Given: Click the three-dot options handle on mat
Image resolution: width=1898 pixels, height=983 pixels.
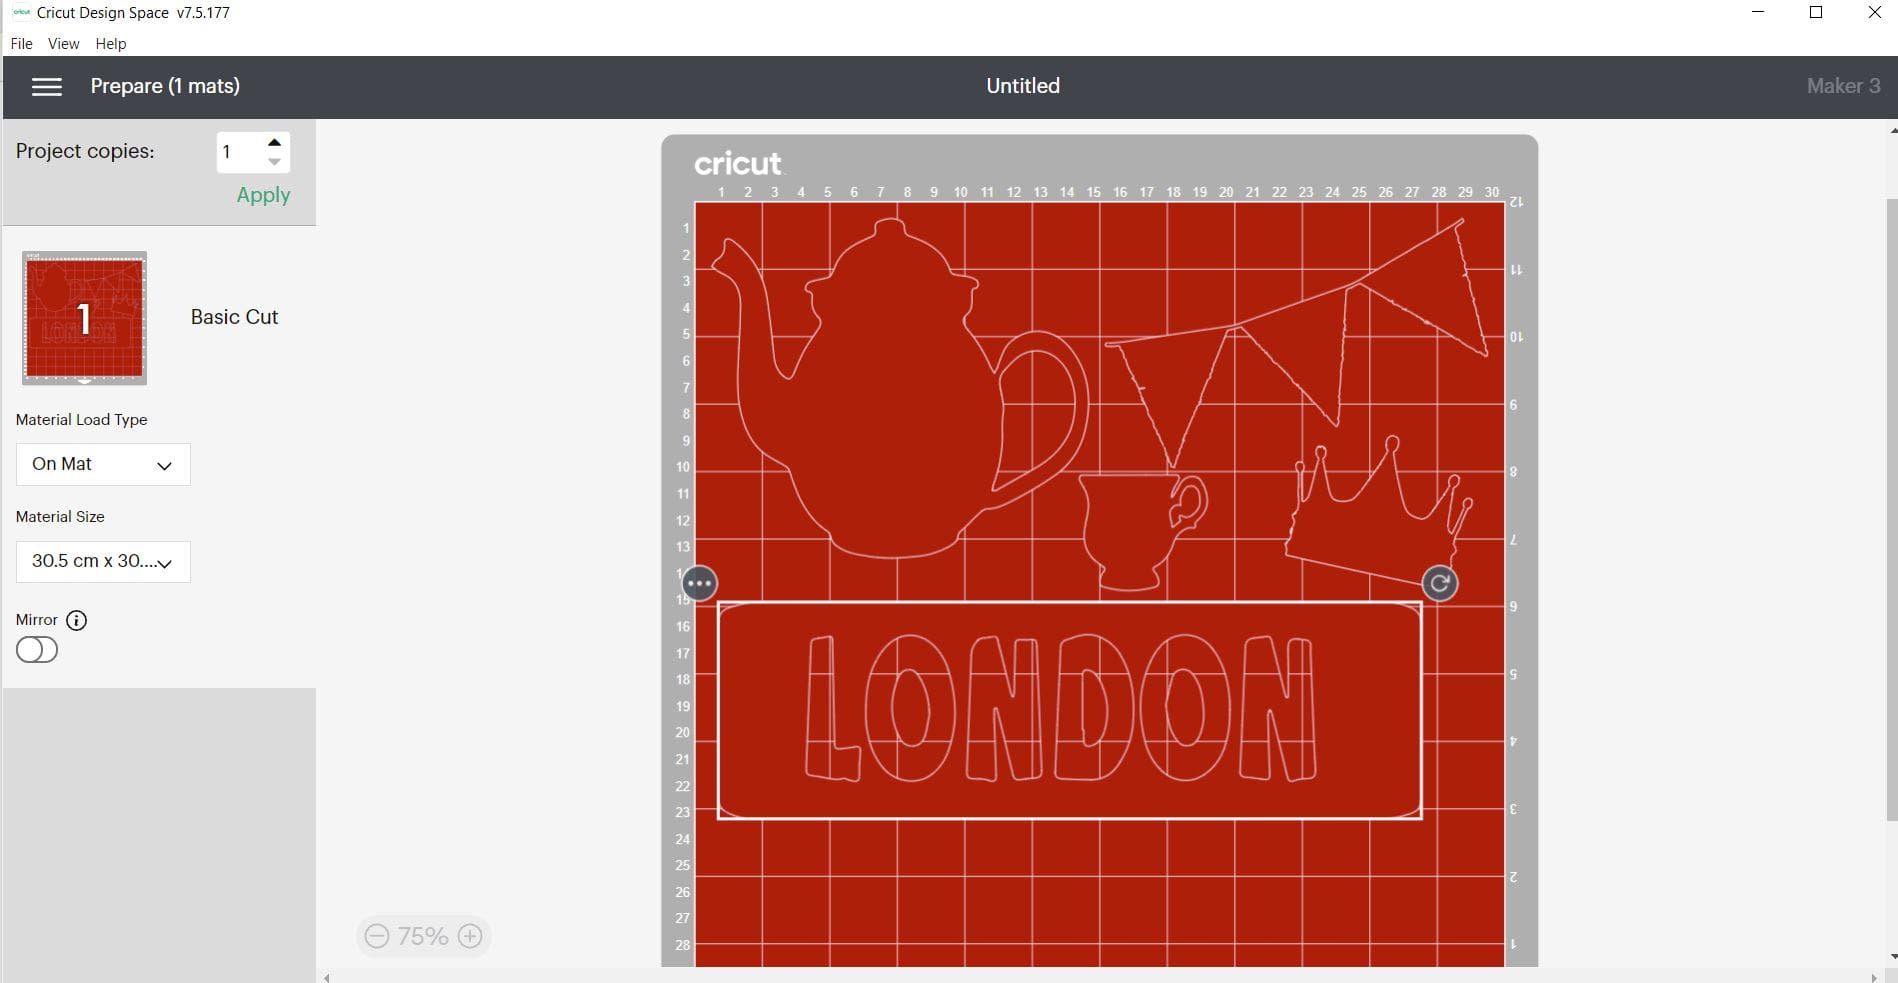Looking at the screenshot, I should coord(700,583).
